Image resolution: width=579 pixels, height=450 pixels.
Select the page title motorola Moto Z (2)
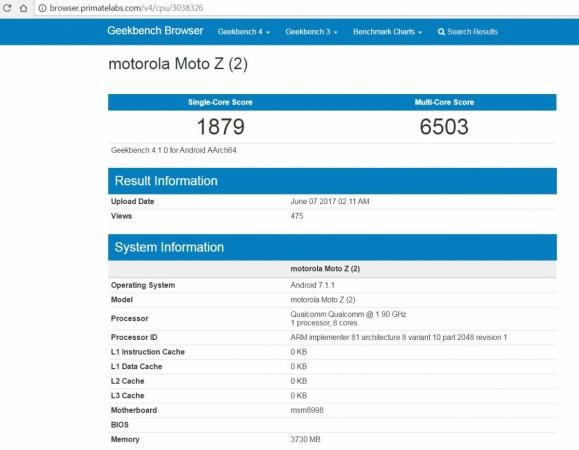tap(178, 64)
